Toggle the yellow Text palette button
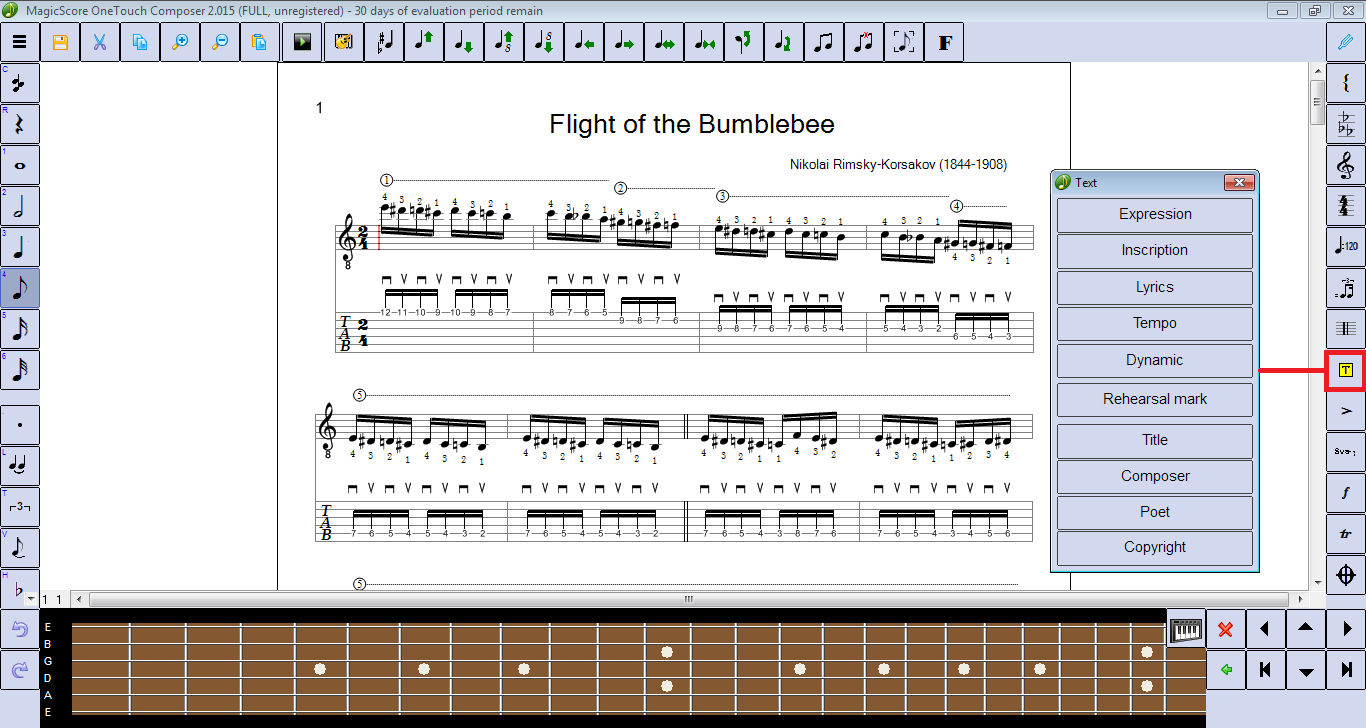Viewport: 1366px width, 728px height. (1346, 370)
